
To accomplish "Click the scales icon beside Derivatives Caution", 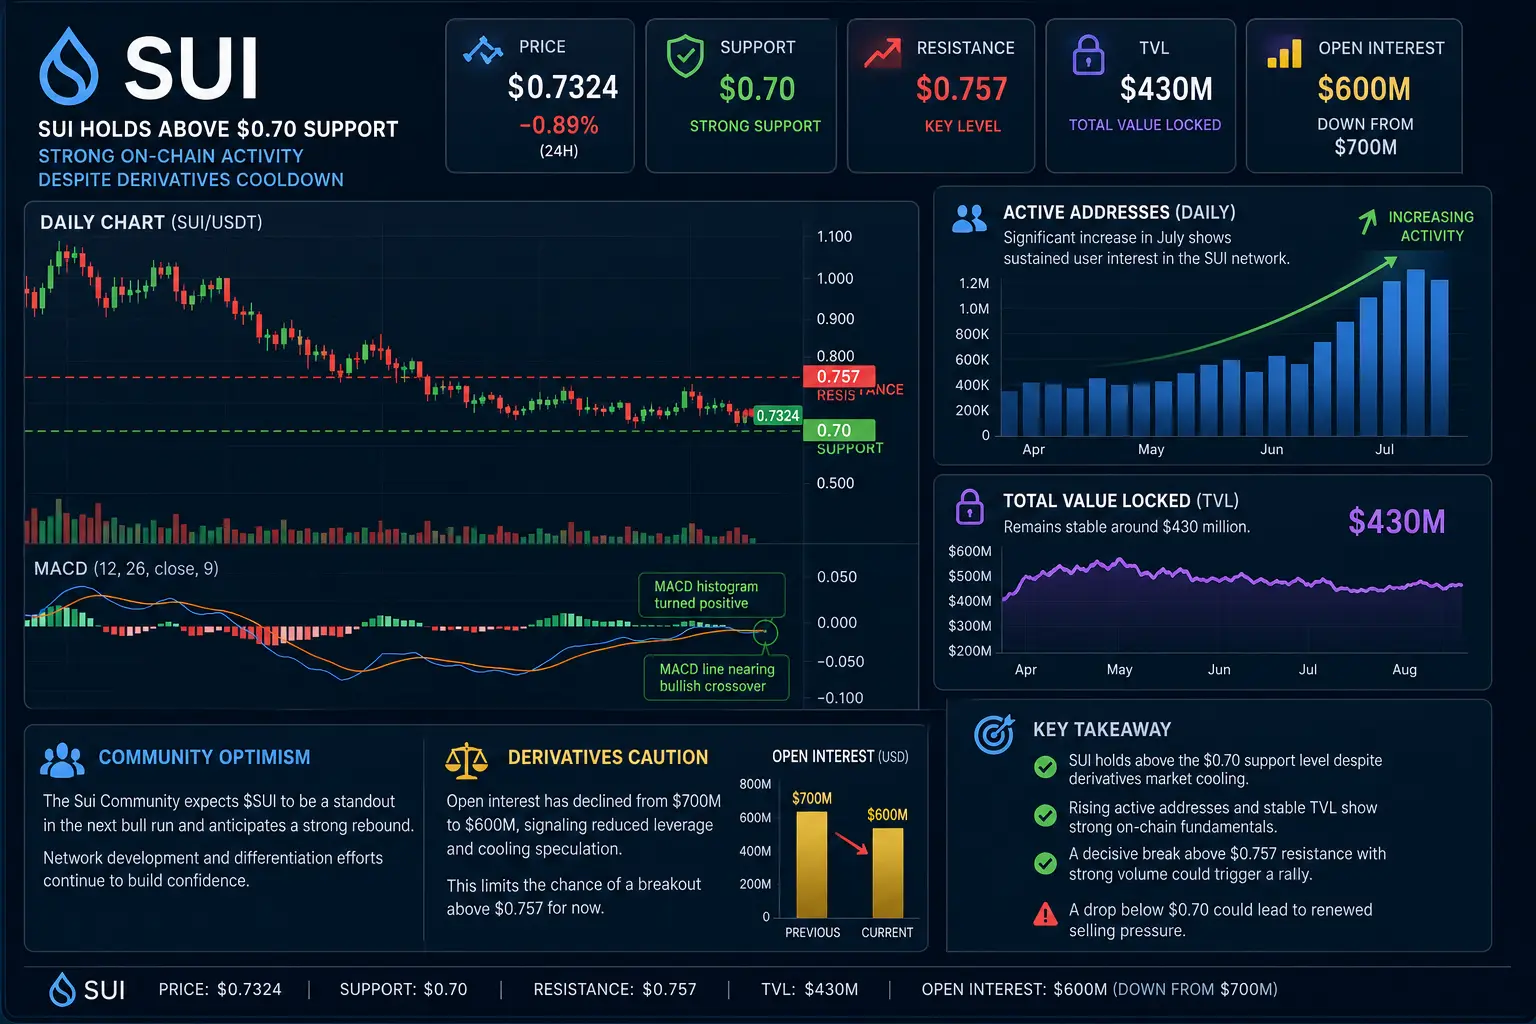I will click(466, 761).
